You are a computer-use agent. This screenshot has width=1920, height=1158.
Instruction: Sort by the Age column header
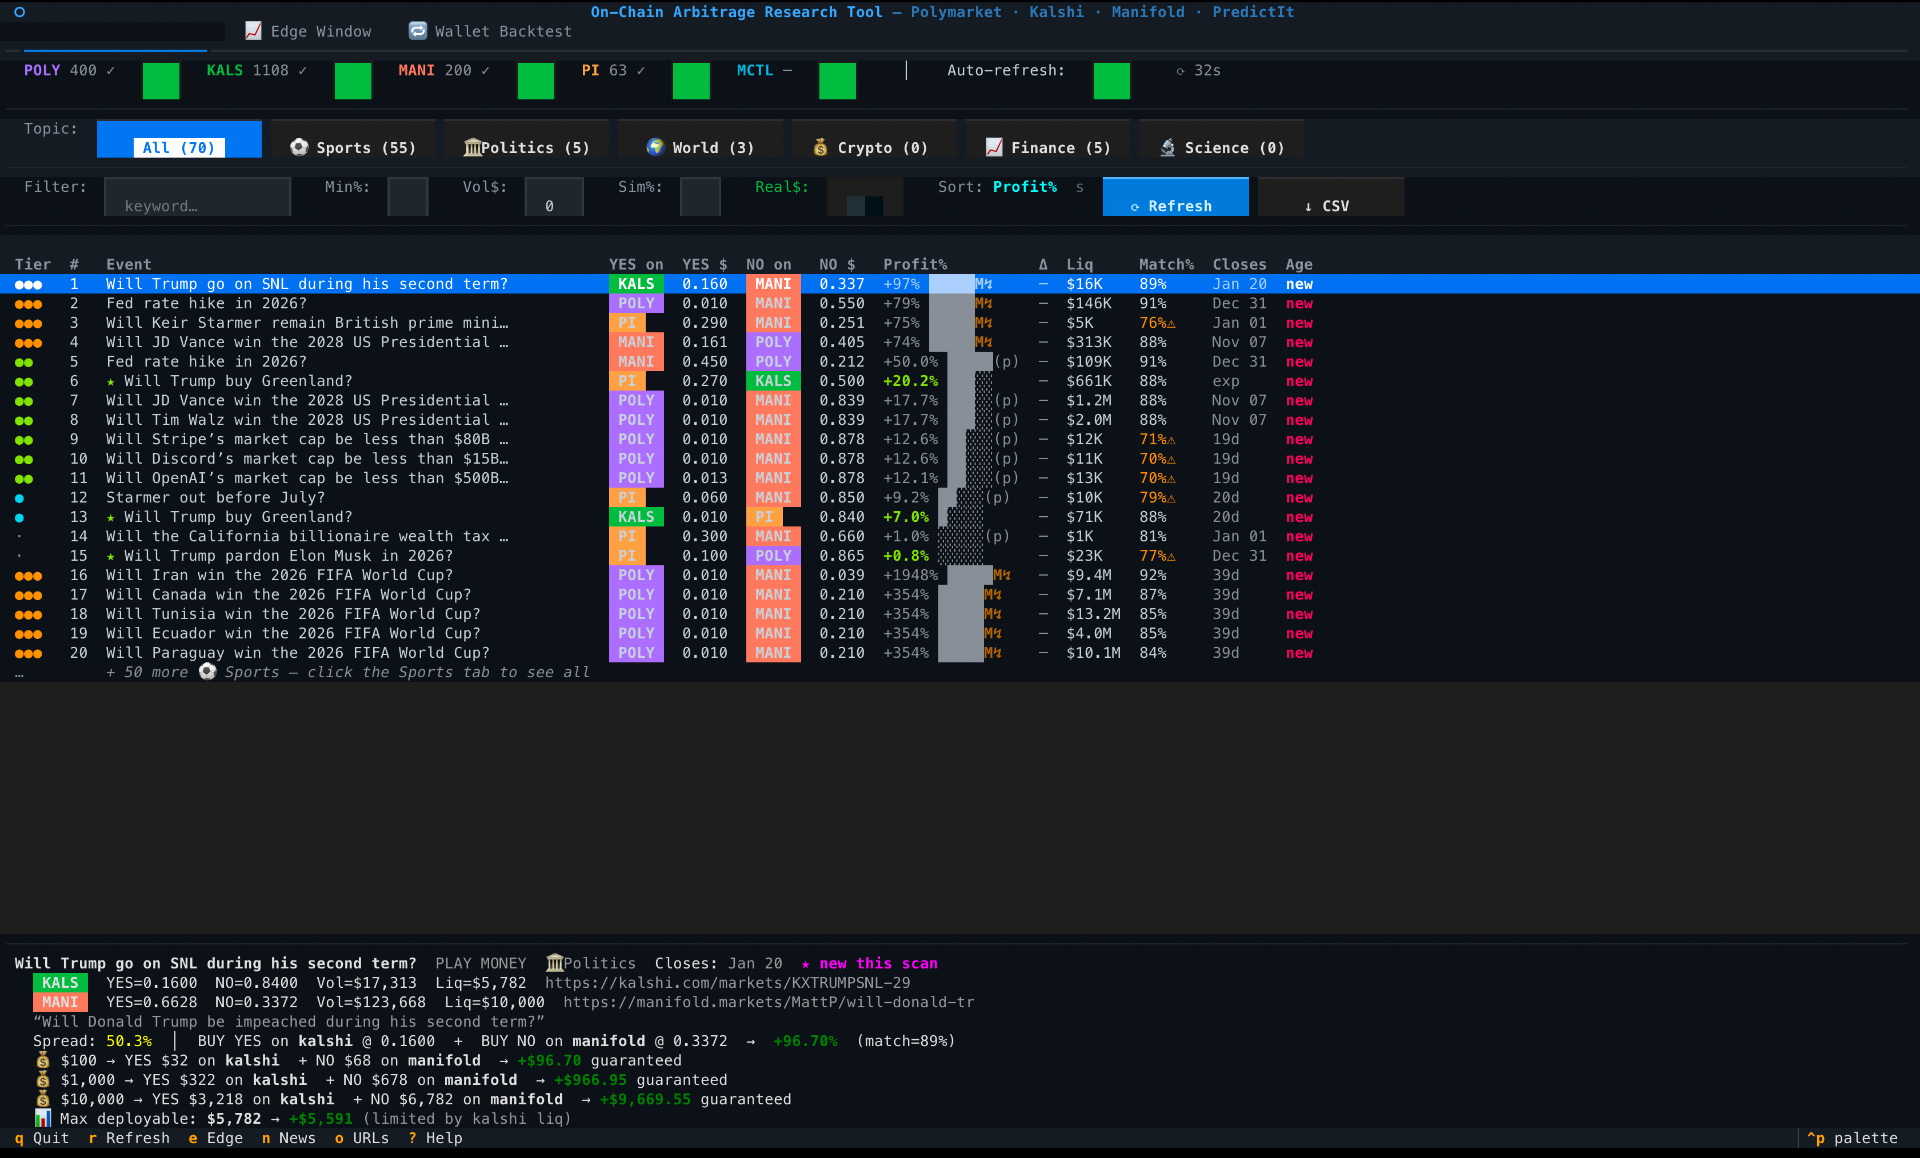1299,265
